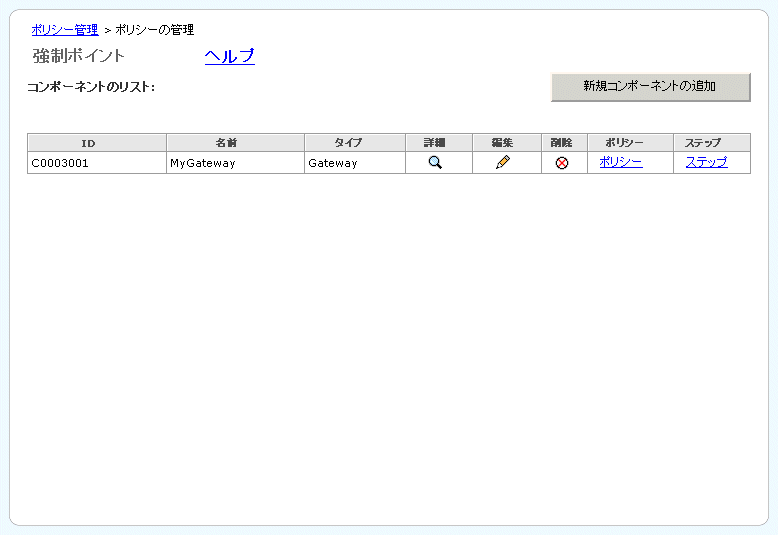Click ポリシーの管理 breadcrumb text
Screen dimensions: 778x535
154,30
